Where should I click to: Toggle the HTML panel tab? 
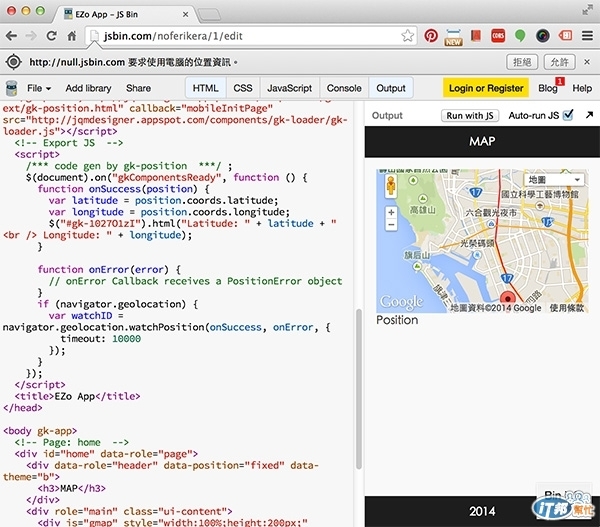[205, 88]
